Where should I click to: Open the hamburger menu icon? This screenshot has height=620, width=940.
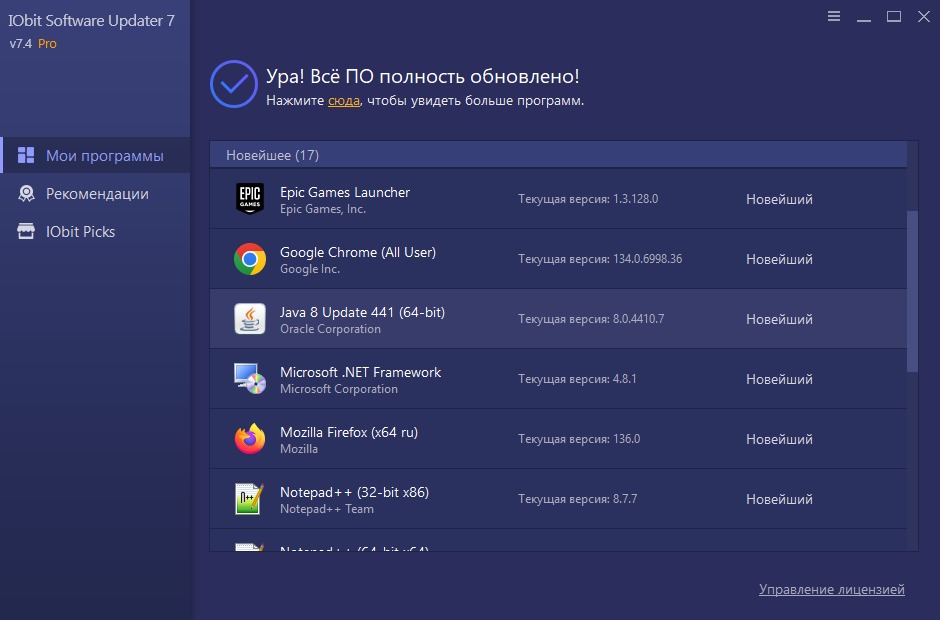coord(833,17)
